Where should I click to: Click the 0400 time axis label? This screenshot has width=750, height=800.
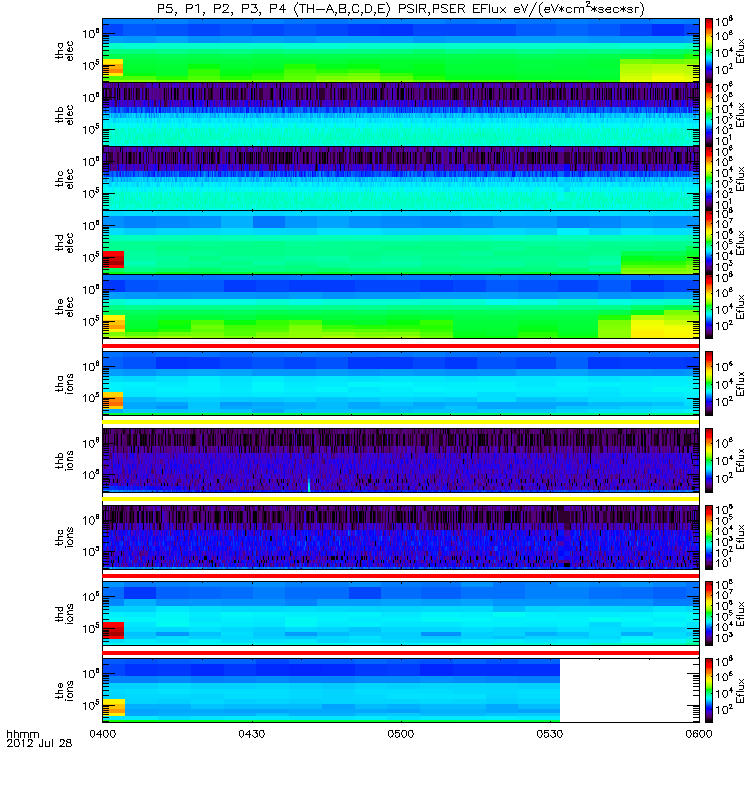click(103, 734)
